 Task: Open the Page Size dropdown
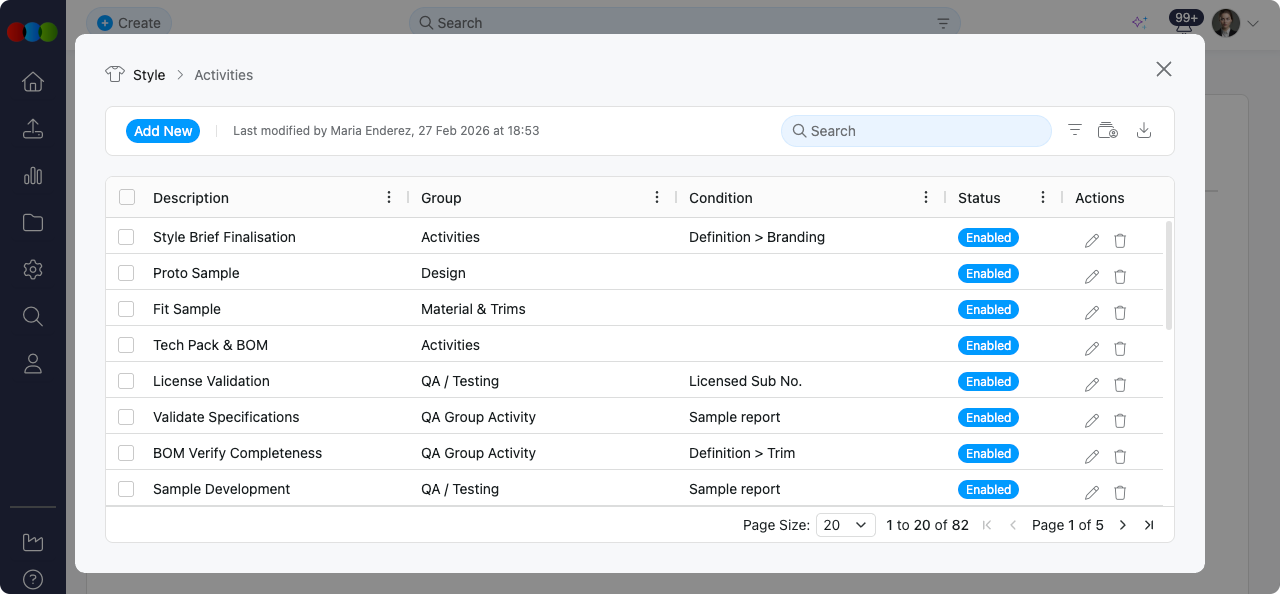tap(846, 525)
